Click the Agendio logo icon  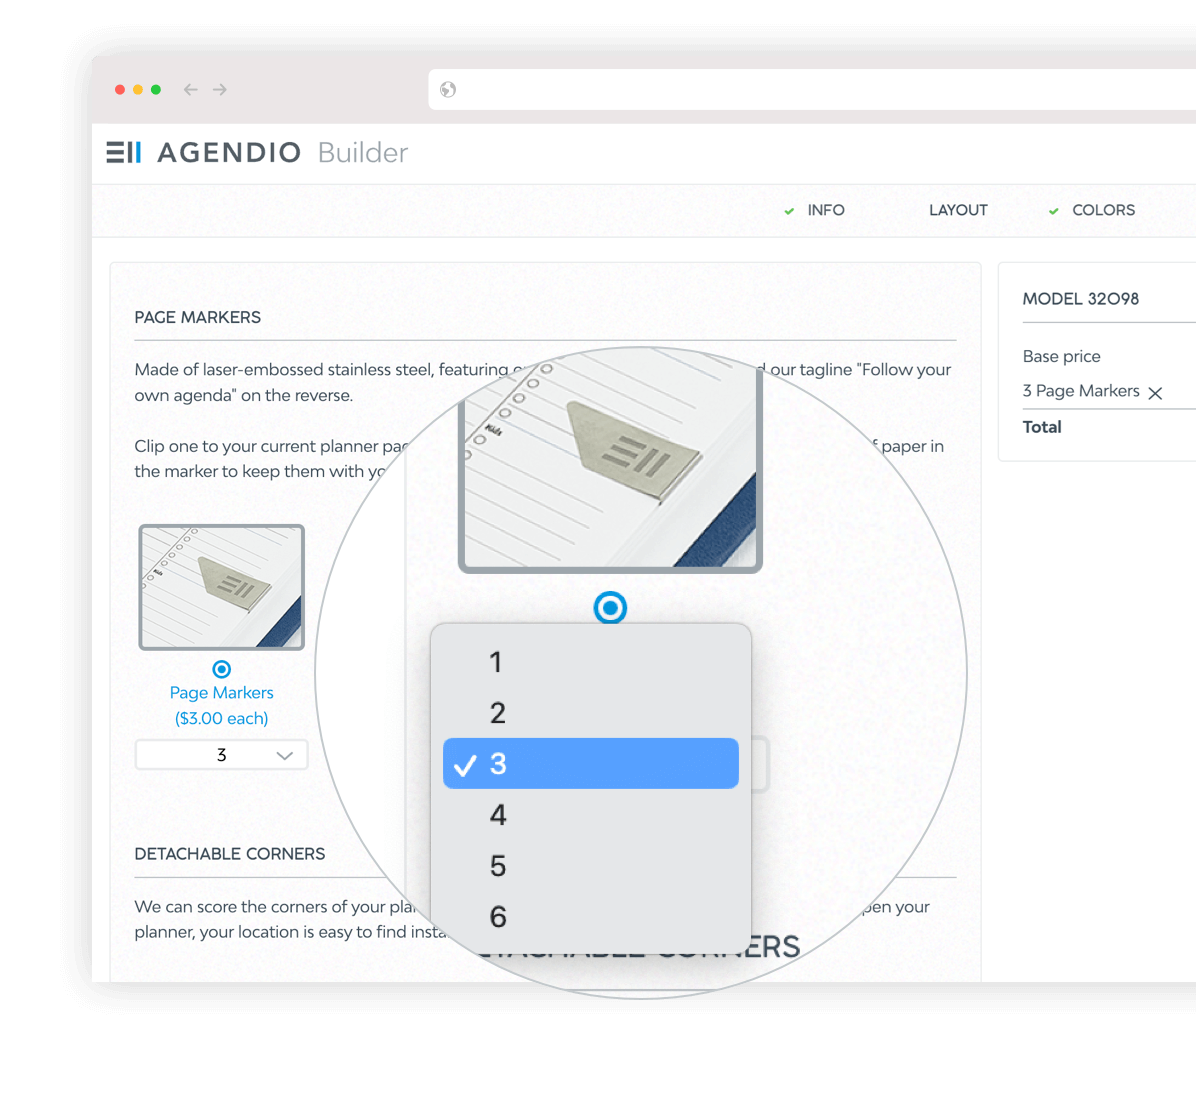[x=124, y=152]
